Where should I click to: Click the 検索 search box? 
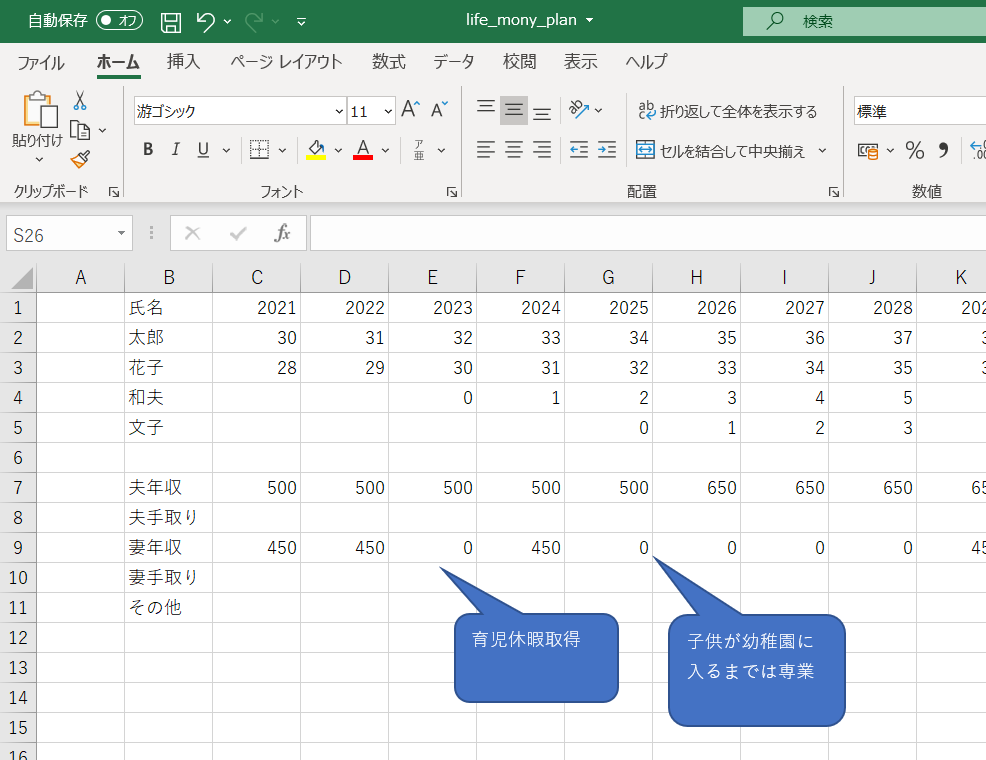click(864, 21)
